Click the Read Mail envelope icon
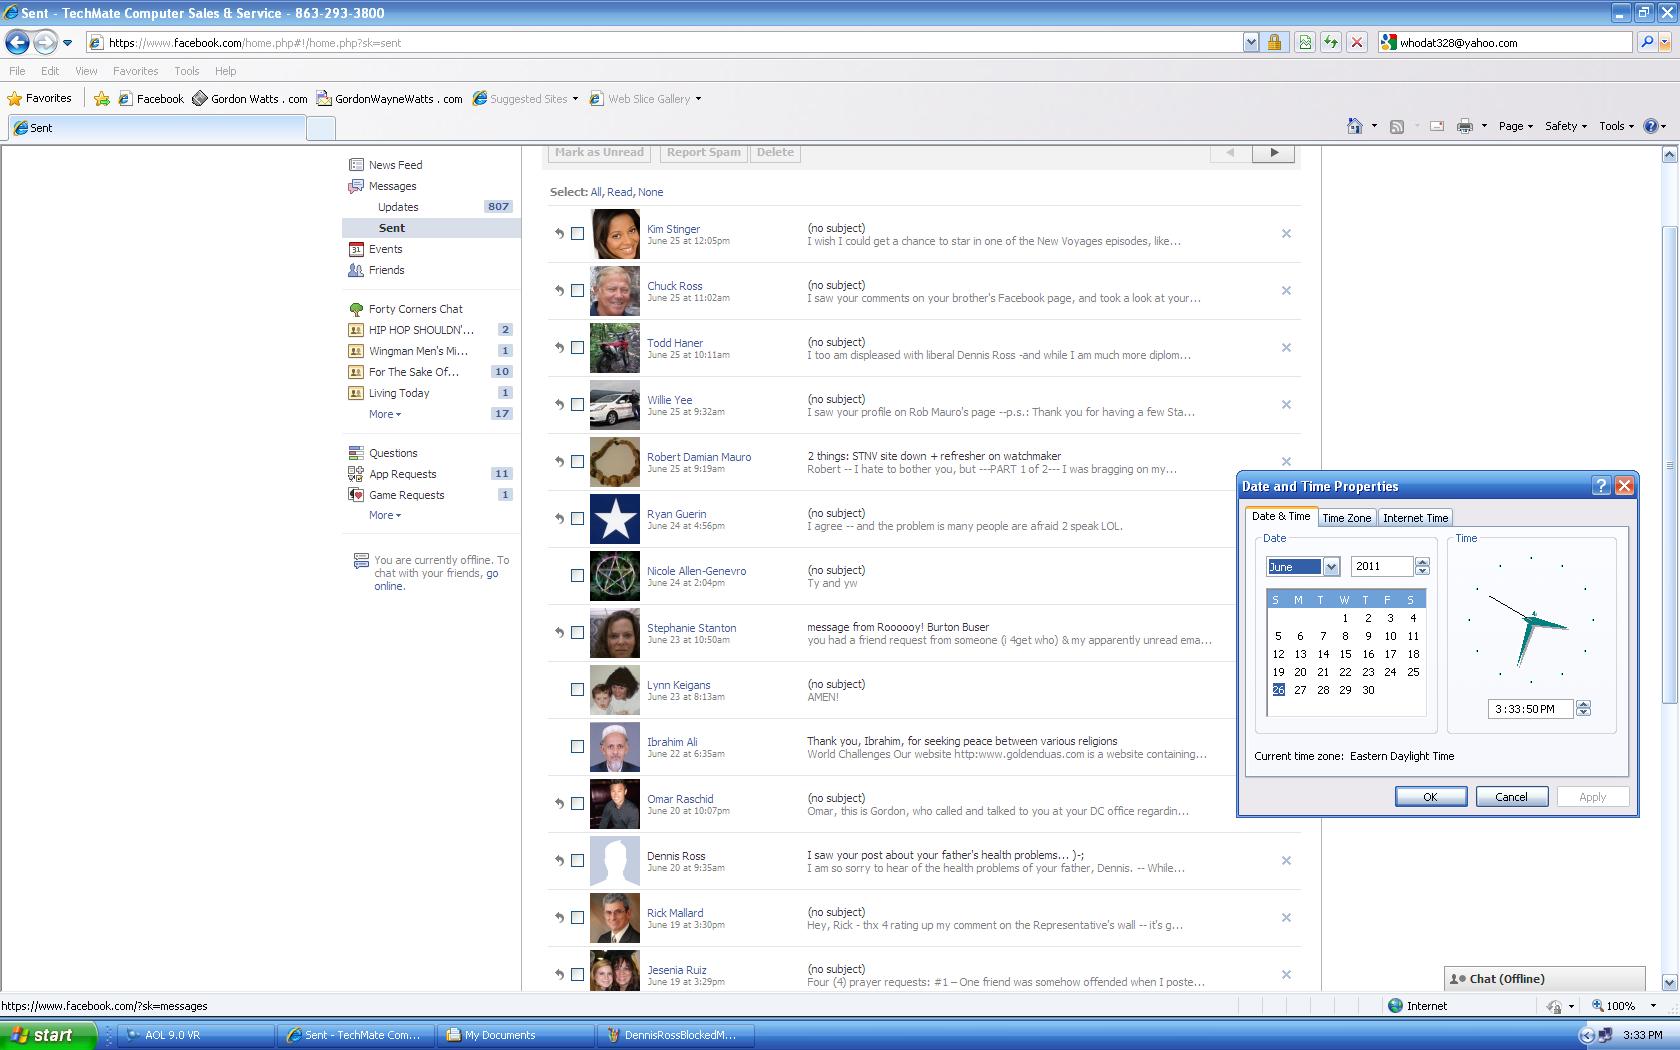The height and width of the screenshot is (1050, 1680). (1437, 126)
